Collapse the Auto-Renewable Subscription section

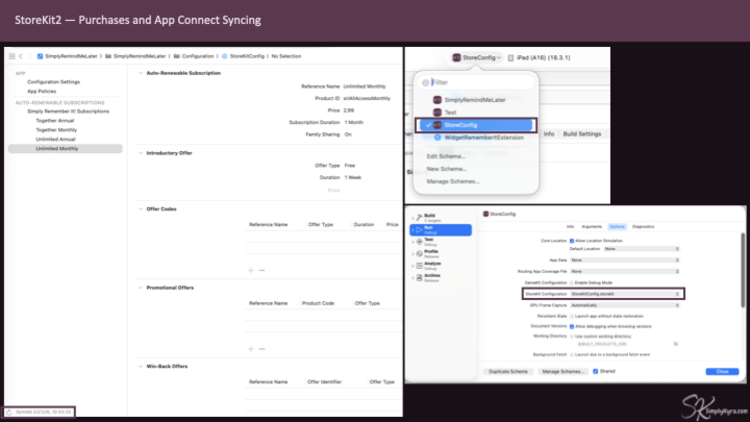tap(141, 73)
